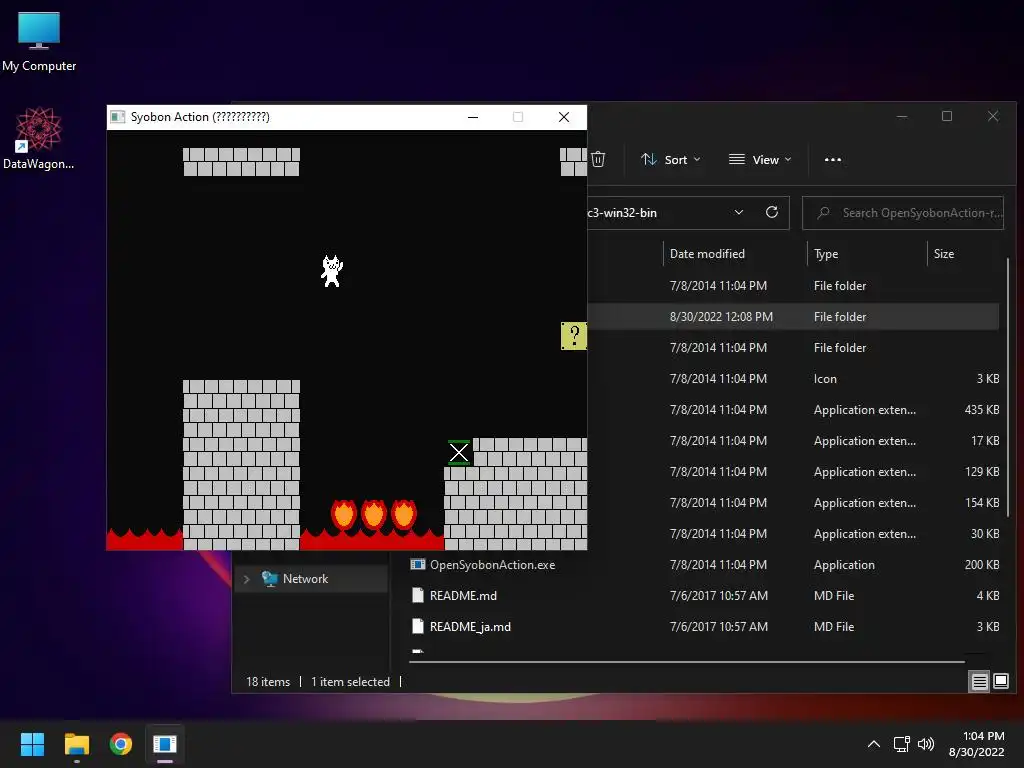
Task: Click the README_ja.md document icon
Action: pos(418,626)
